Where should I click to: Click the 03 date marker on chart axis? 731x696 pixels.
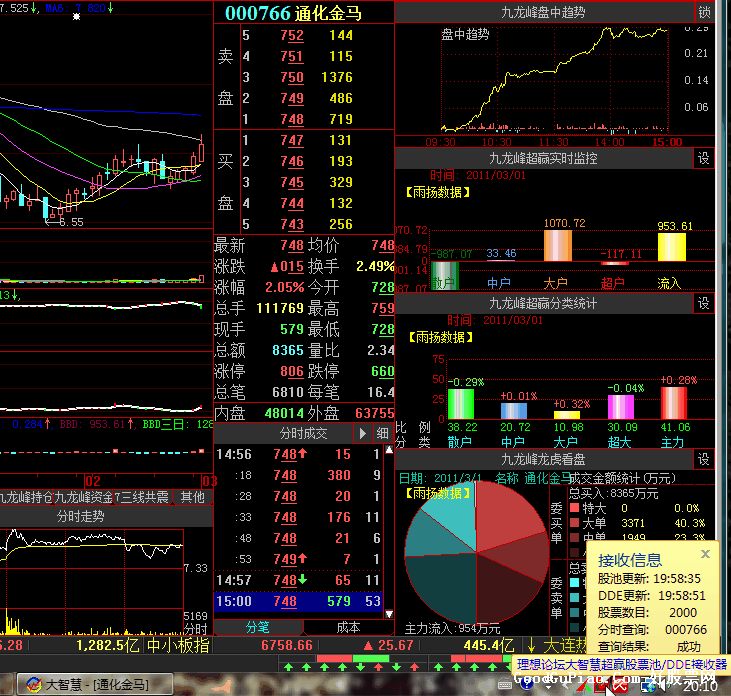pos(209,481)
